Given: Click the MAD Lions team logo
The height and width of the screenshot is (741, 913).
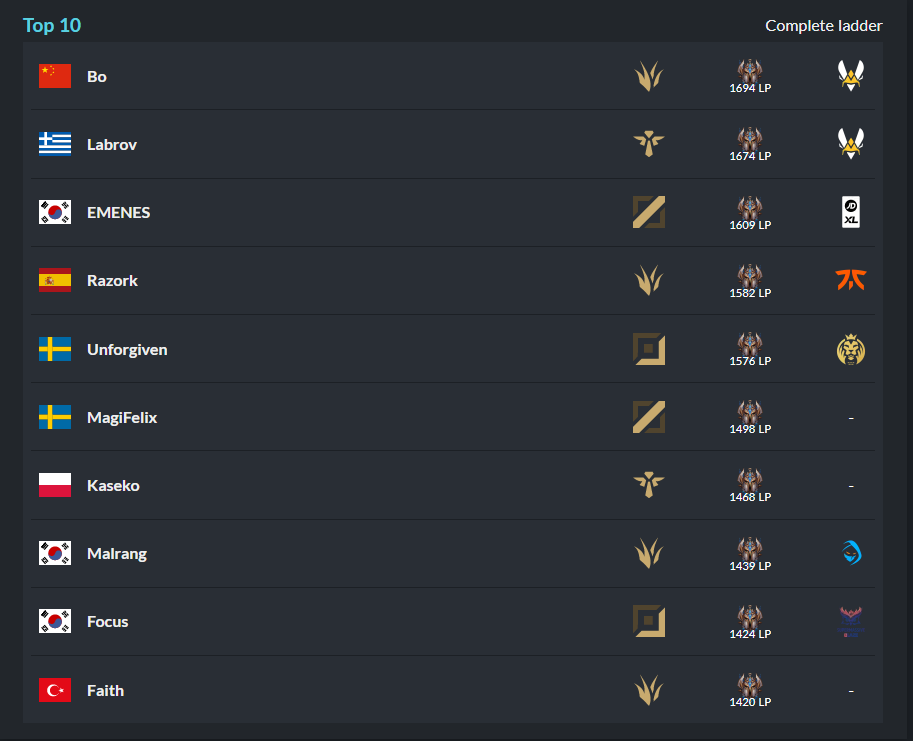Looking at the screenshot, I should click(851, 349).
